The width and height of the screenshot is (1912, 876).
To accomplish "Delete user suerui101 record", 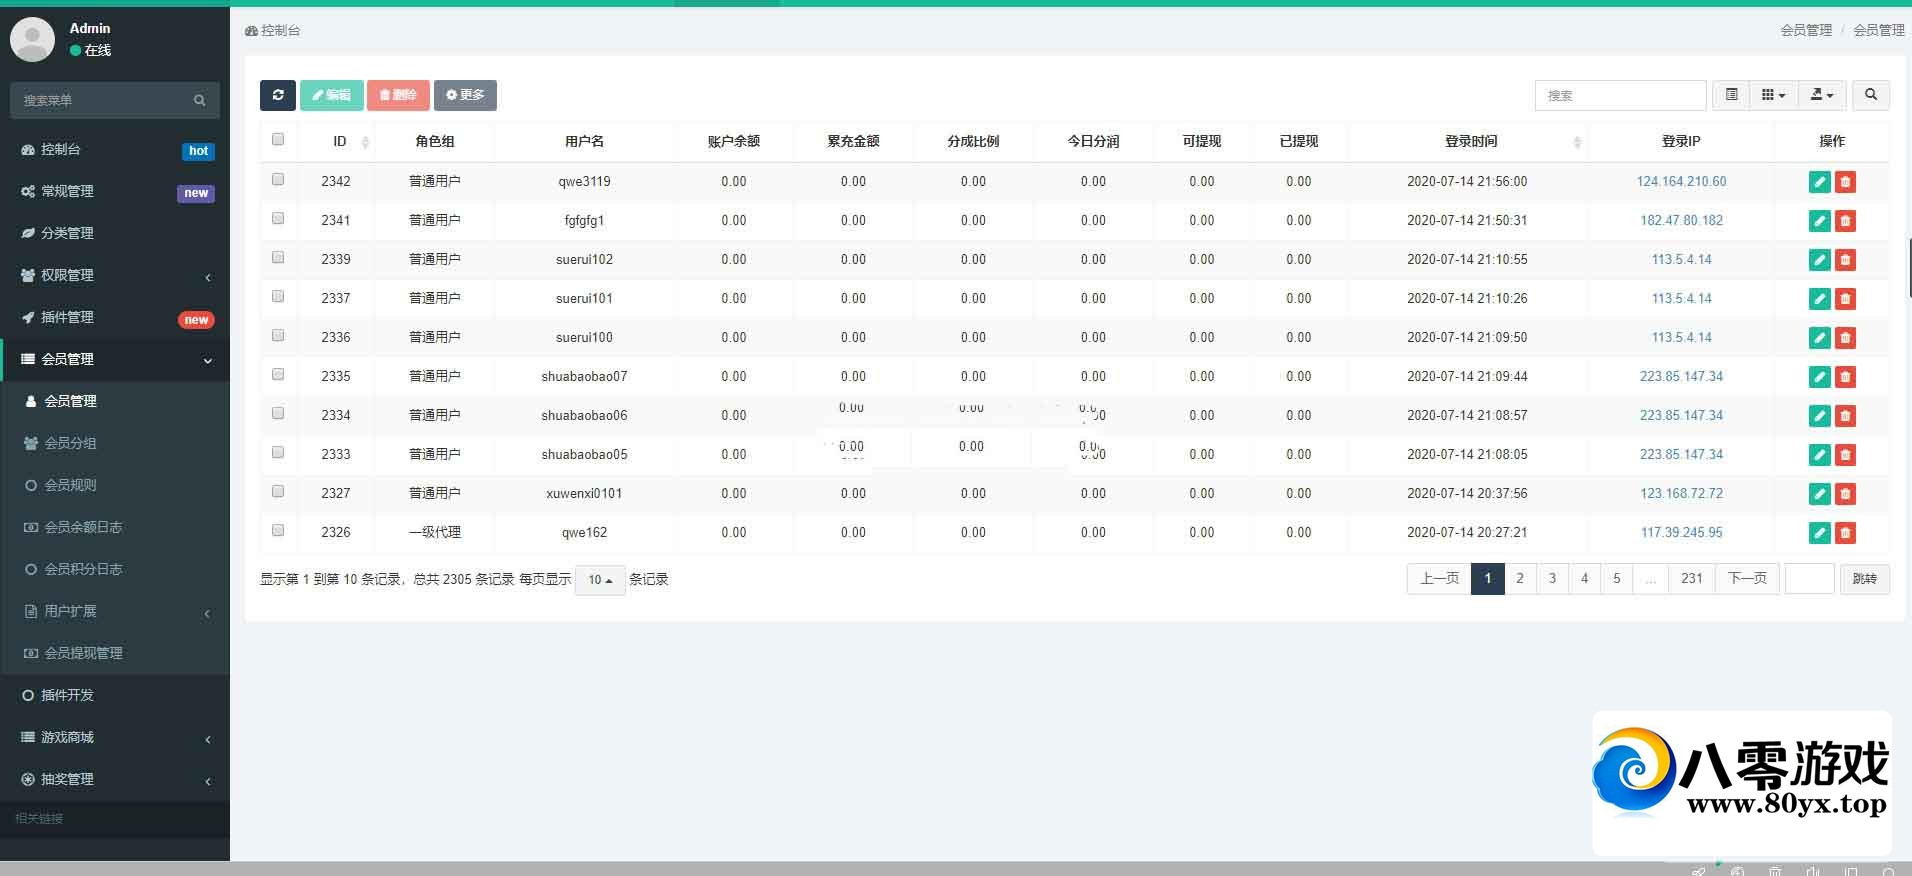I will [x=1845, y=299].
